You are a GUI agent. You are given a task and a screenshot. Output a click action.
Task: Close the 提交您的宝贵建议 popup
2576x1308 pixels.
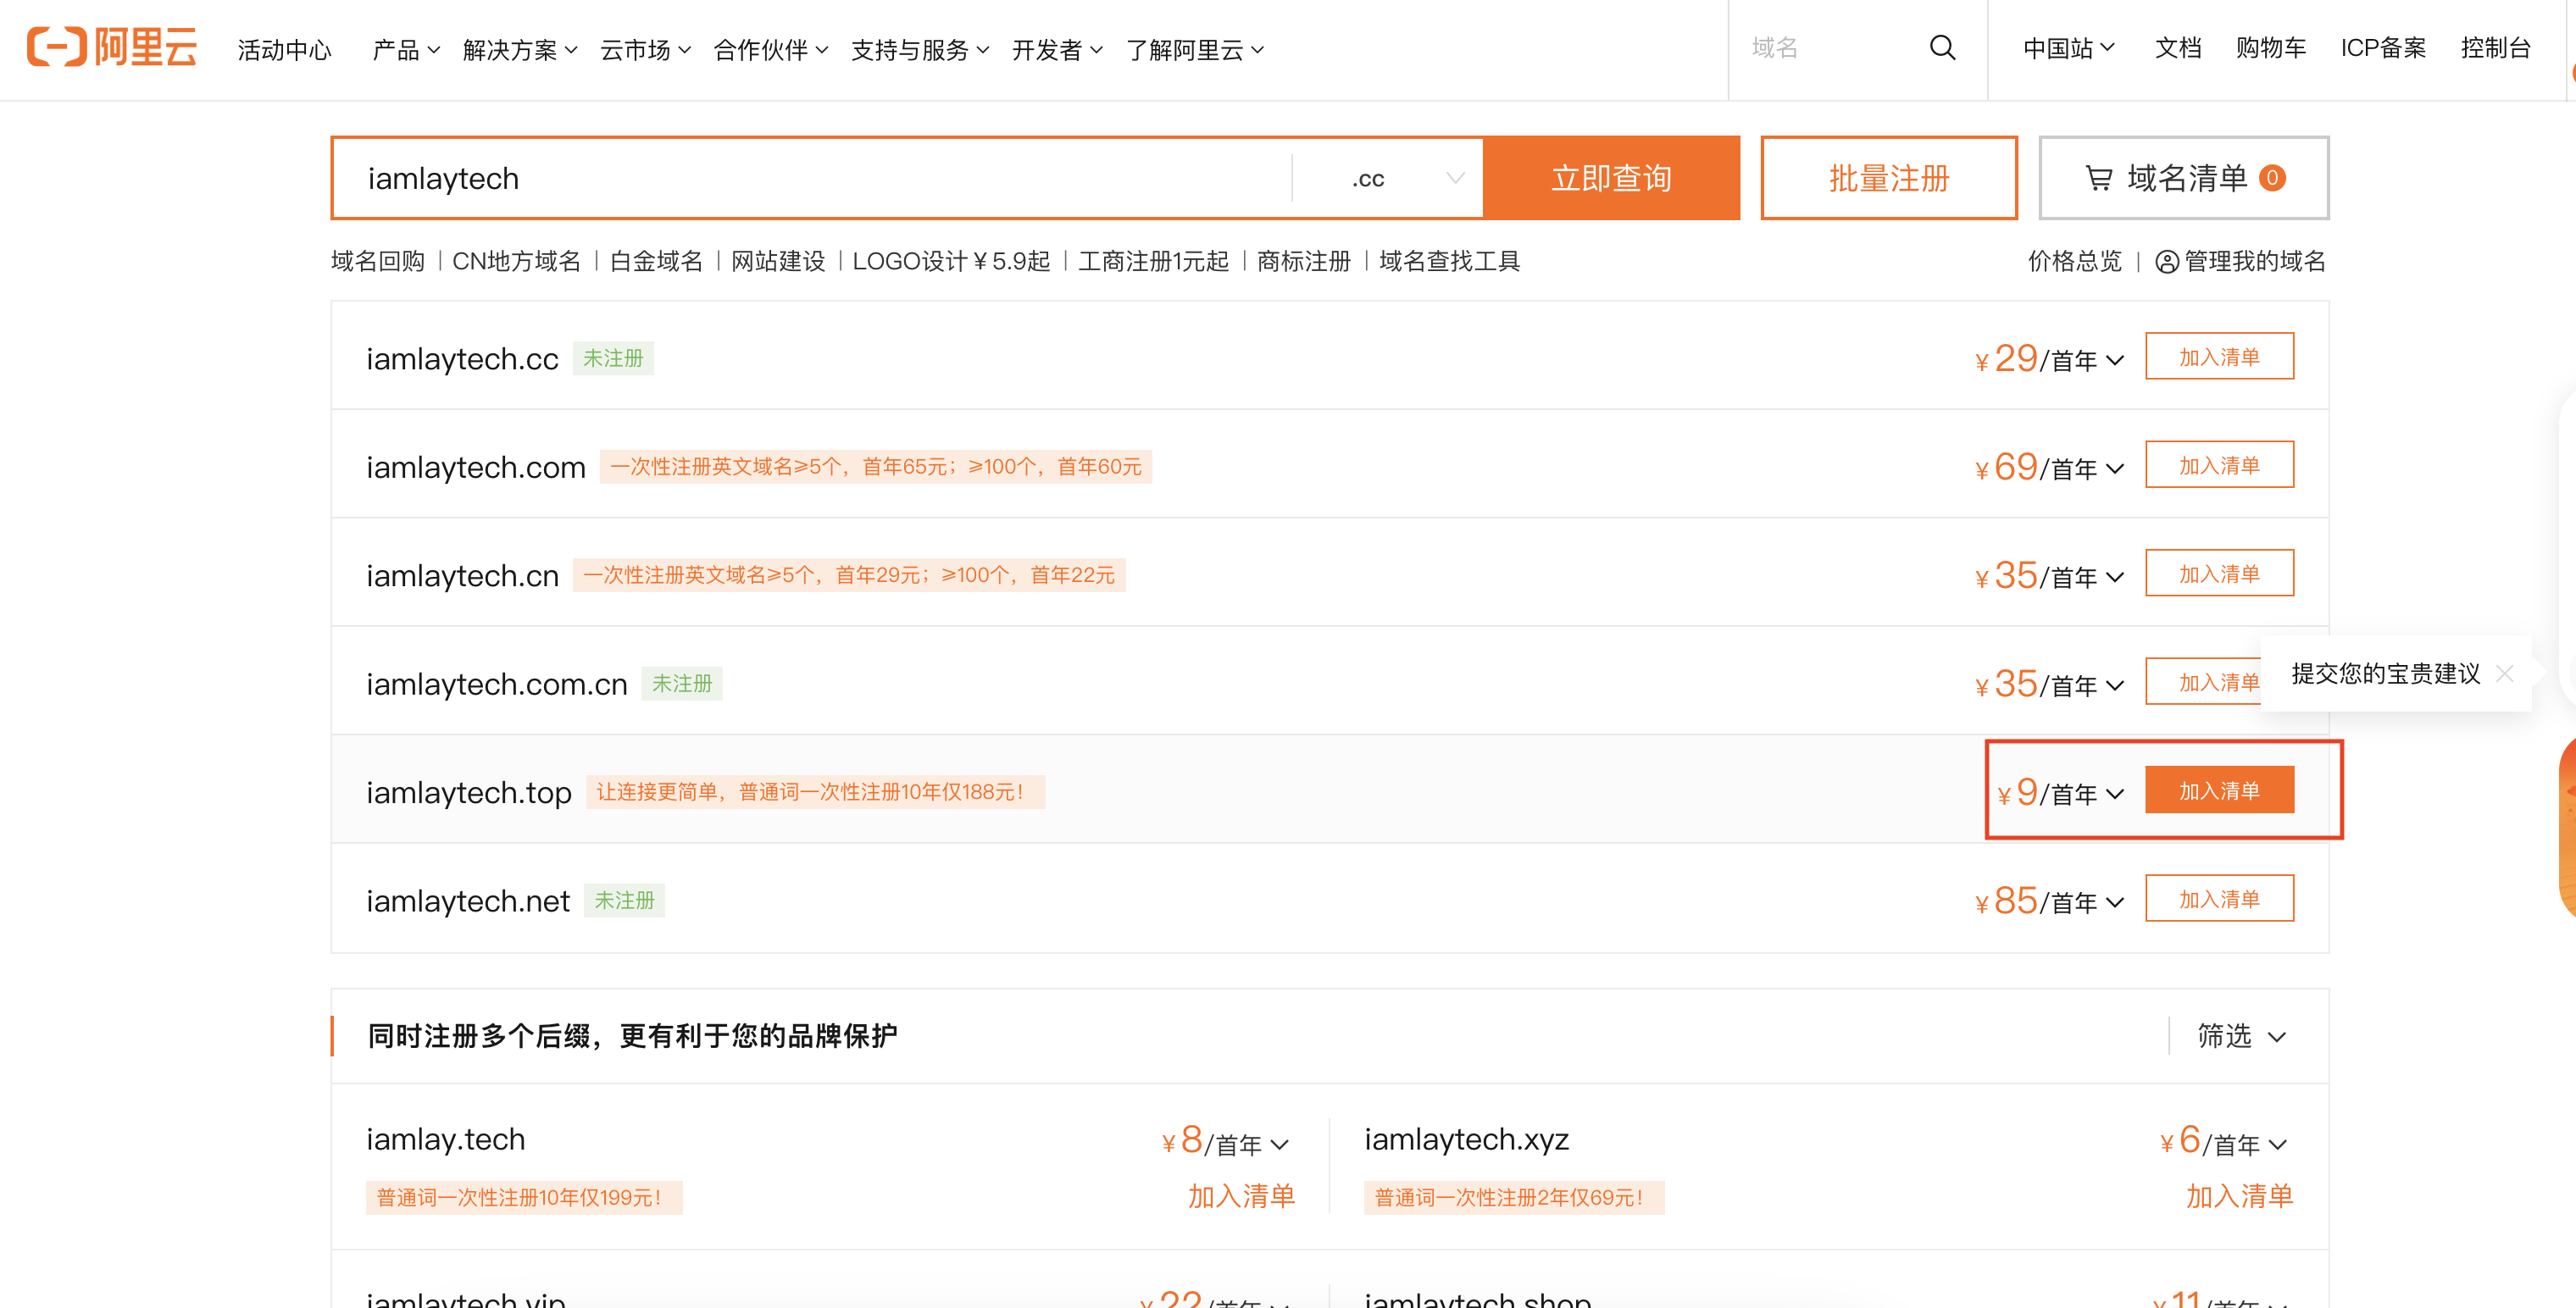tap(2505, 673)
